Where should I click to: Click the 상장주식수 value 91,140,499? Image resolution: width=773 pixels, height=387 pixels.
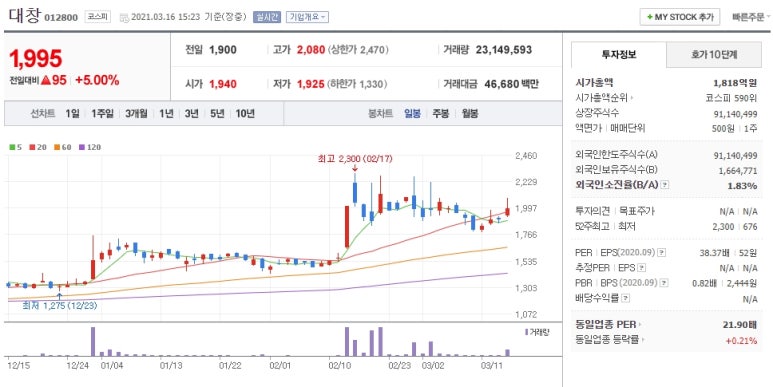pyautogui.click(x=735, y=113)
